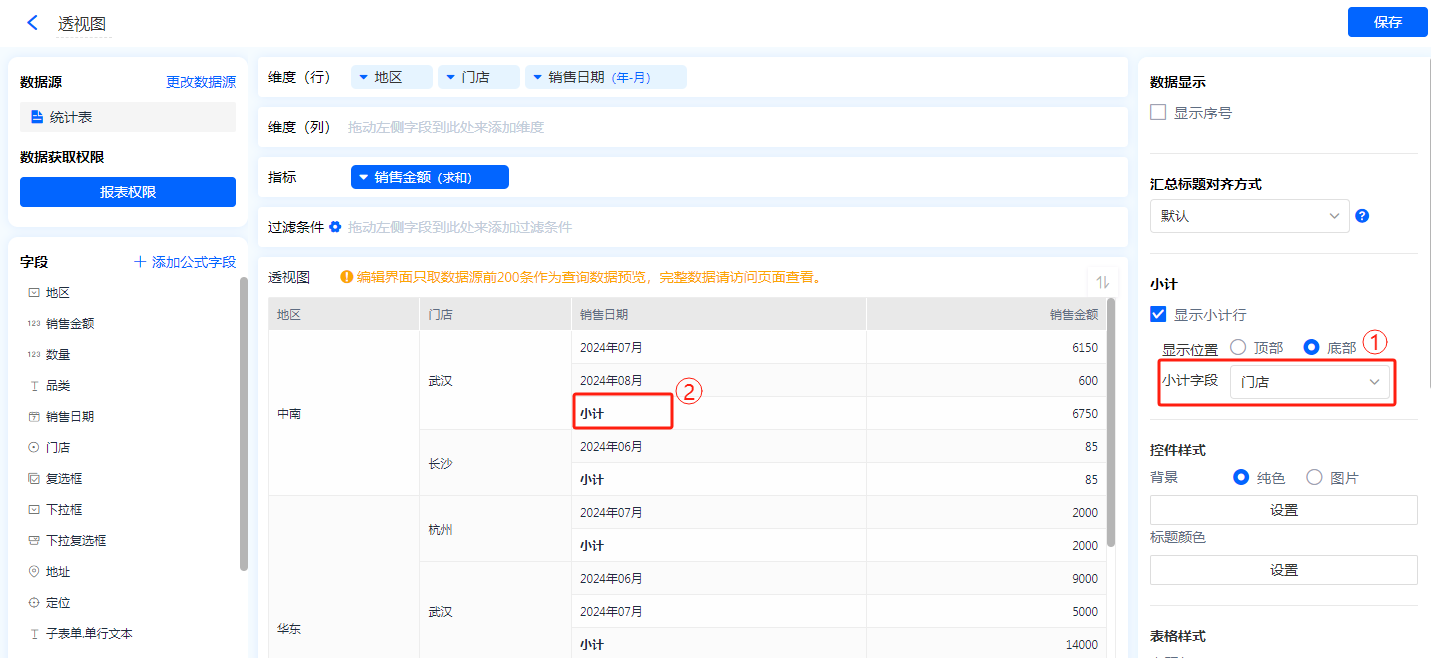Choose the 图片 background radio option
The image size is (1431, 658).
(1314, 478)
